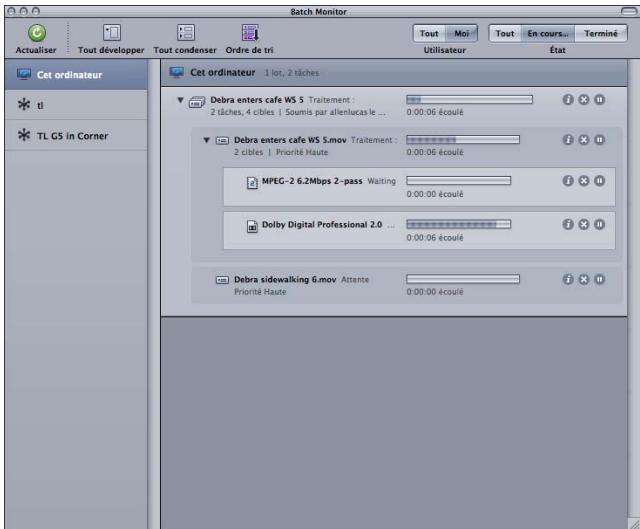Click the Cet ordinateur header monitor icon
This screenshot has height=529, width=640.
pos(177,73)
